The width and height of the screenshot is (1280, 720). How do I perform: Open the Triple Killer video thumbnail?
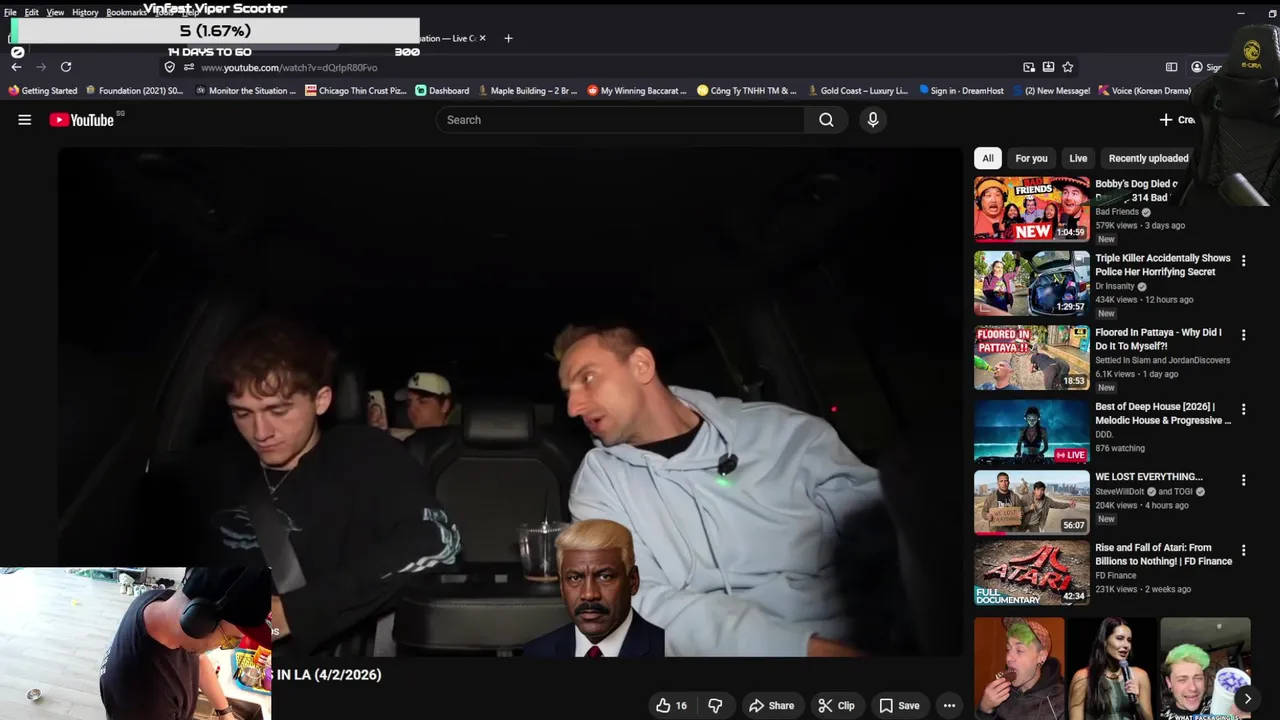[x=1032, y=283]
